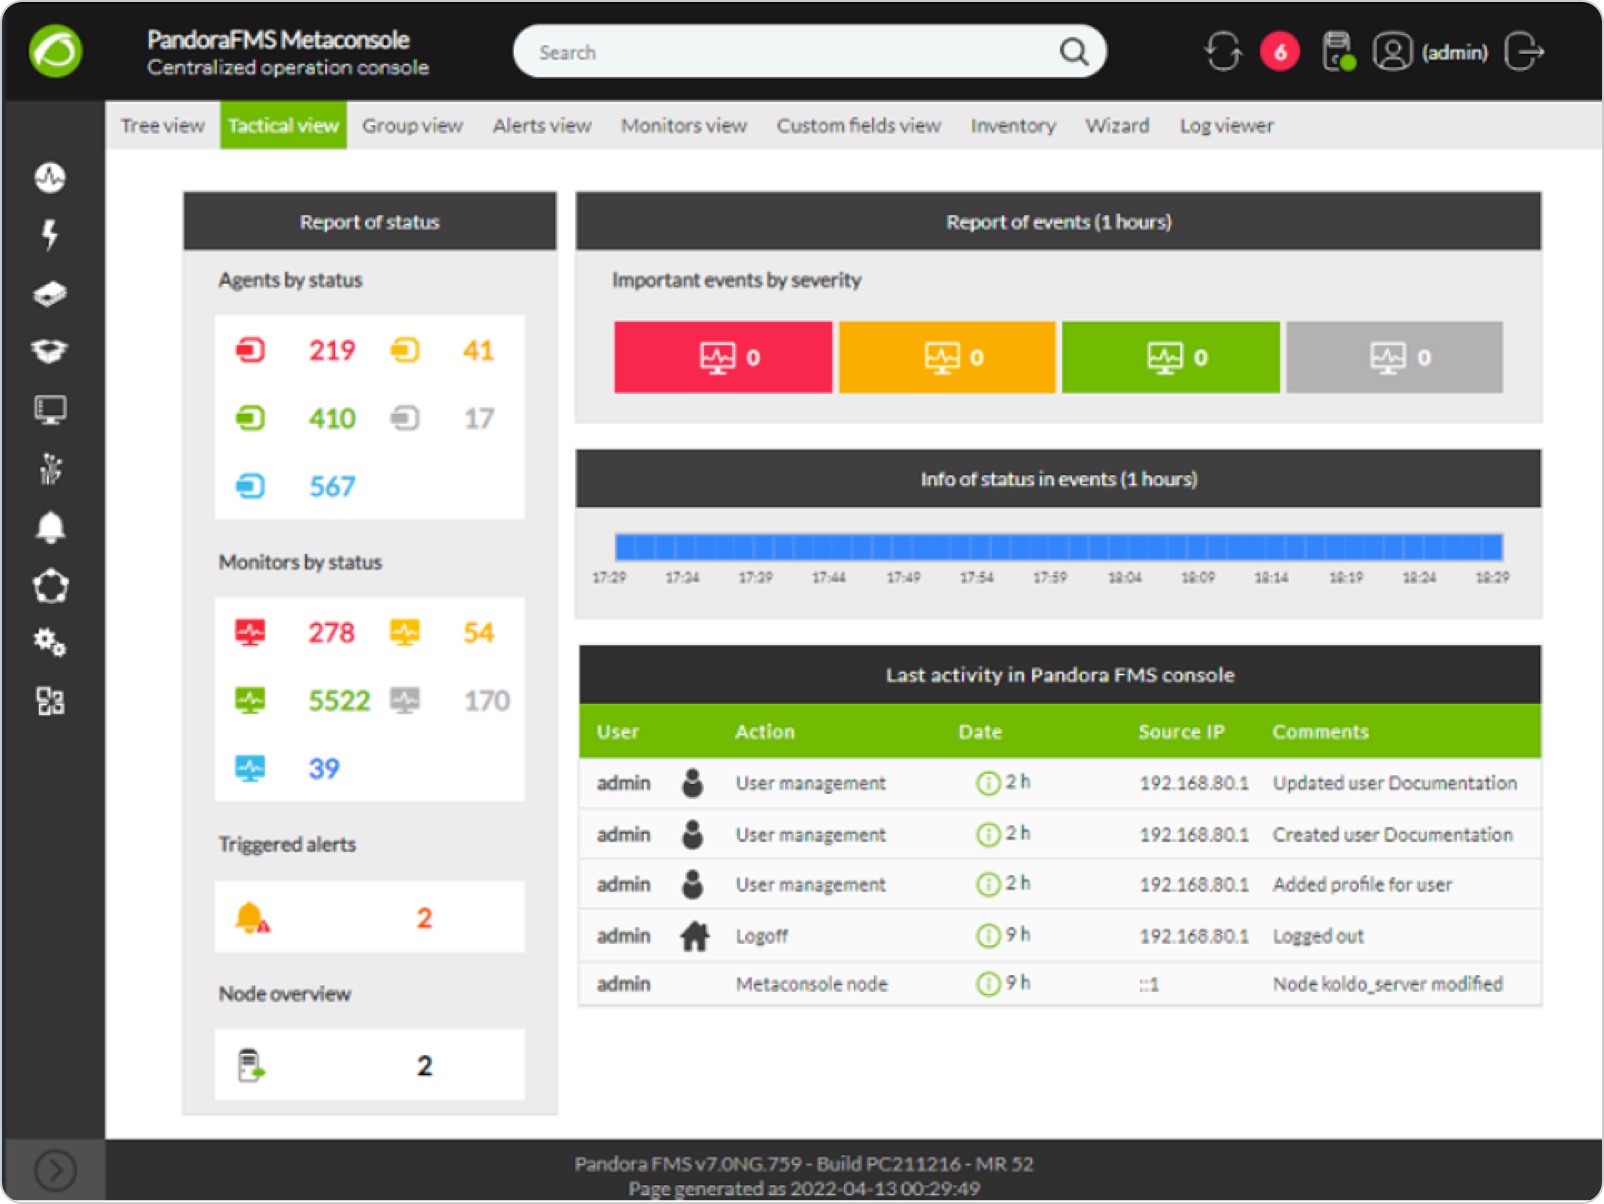This screenshot has height=1204, width=1604.
Task: Click the 567 not-init agents count
Action: click(332, 486)
